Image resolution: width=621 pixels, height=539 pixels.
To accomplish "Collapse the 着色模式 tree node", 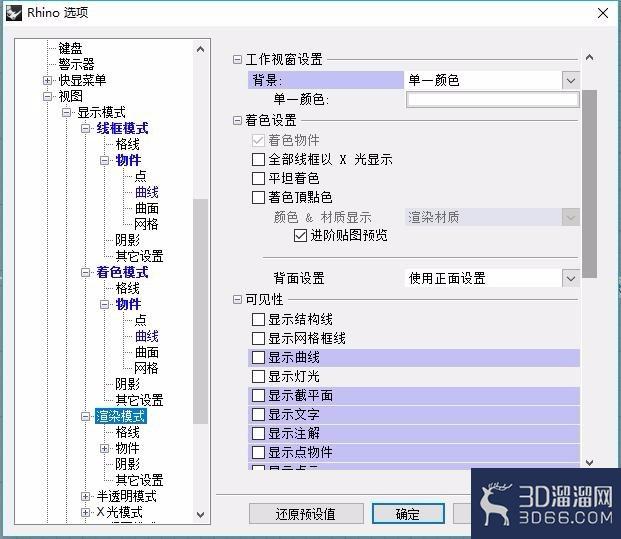I will tap(85, 272).
